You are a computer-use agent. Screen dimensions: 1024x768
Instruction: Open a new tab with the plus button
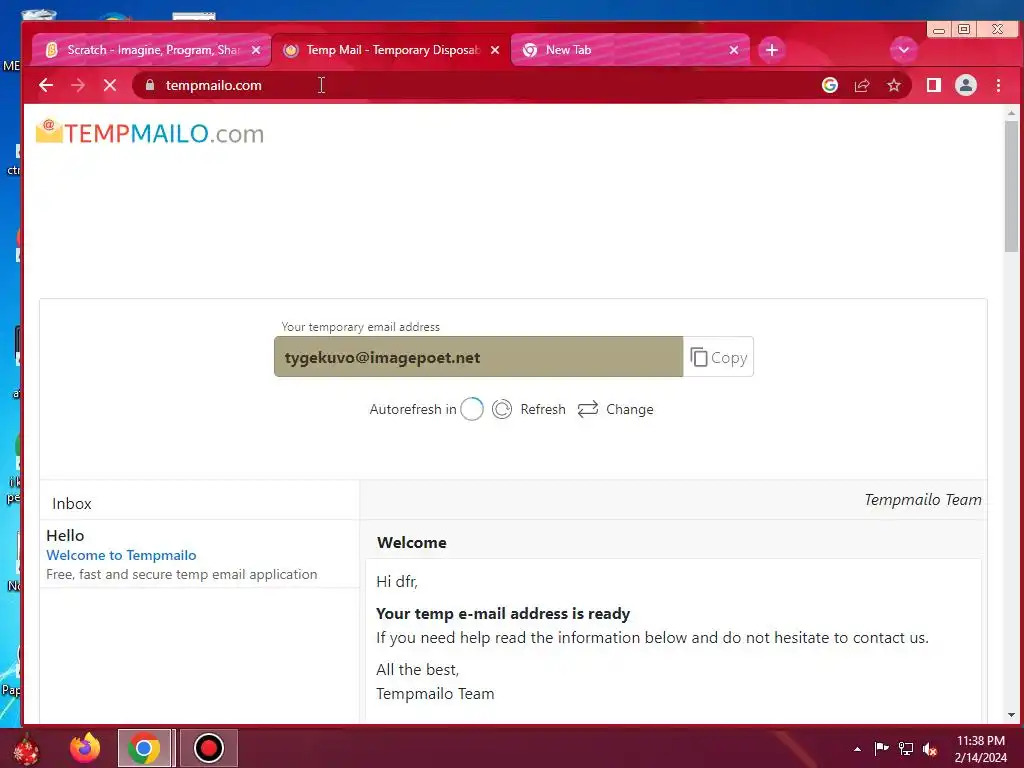coord(771,50)
